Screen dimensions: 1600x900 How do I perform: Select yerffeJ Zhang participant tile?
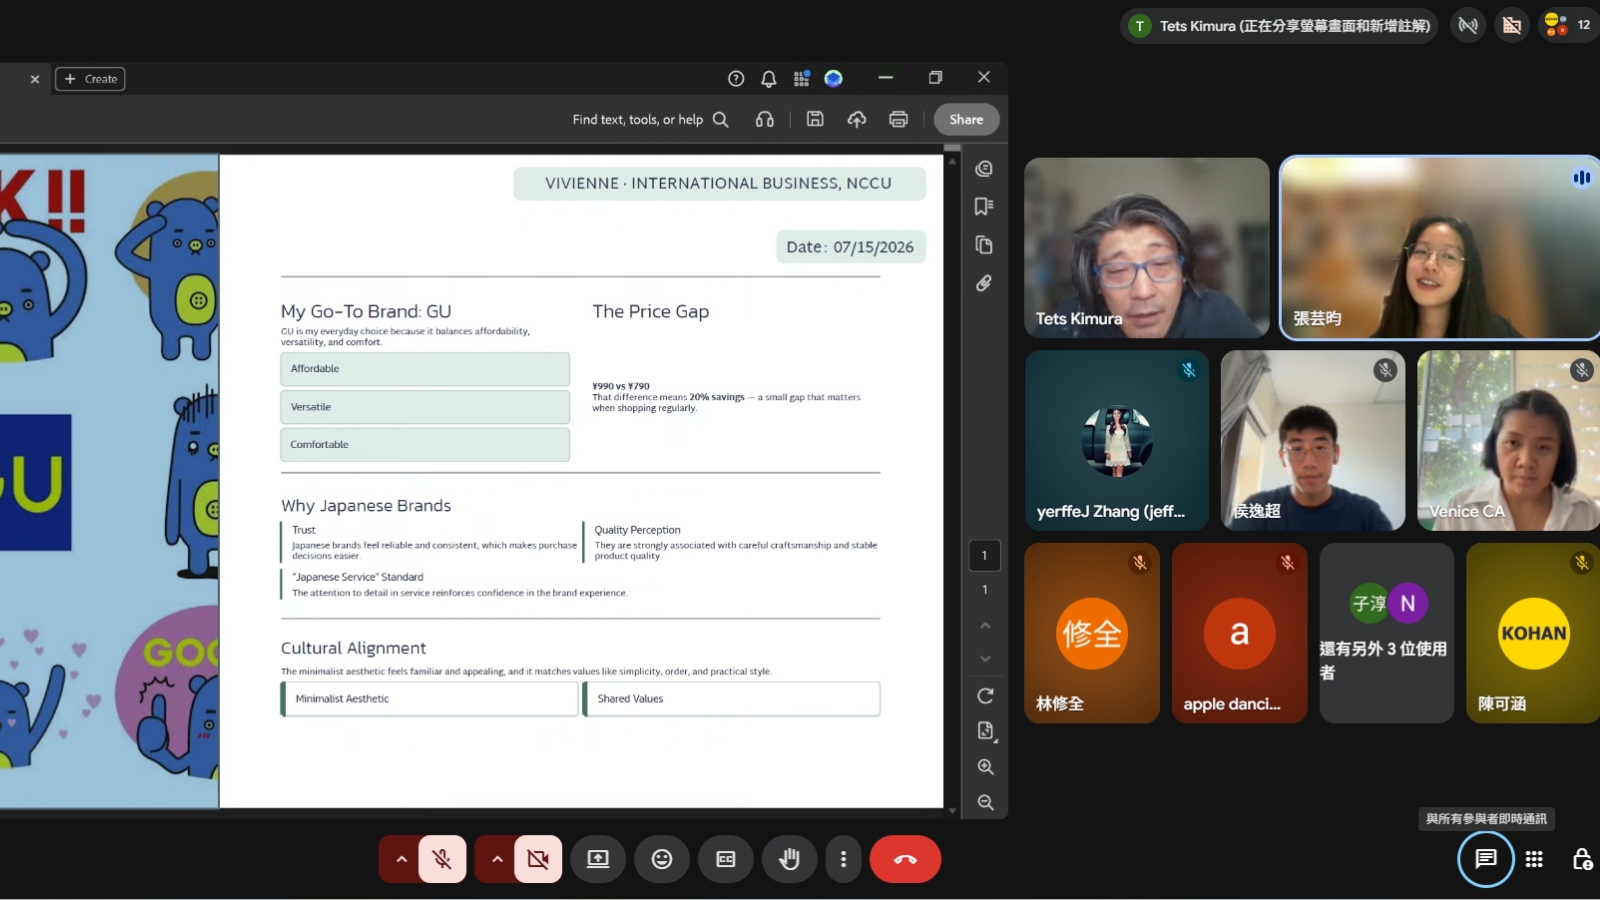pos(1117,440)
